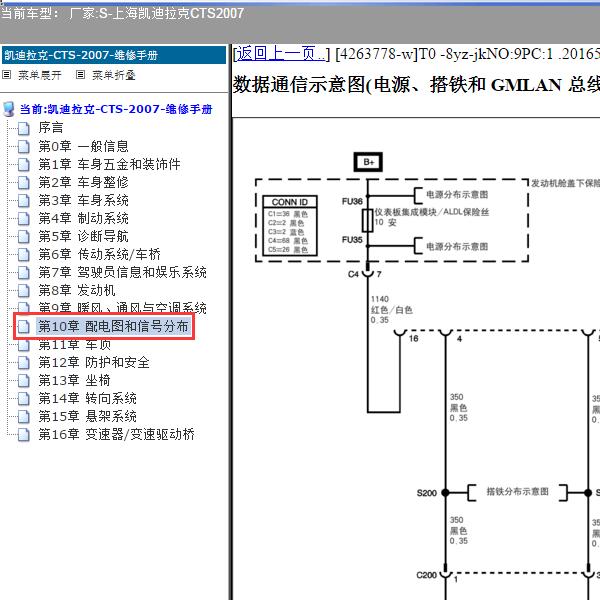This screenshot has width=600, height=600.
Task: Open 第9章 暖风、通风与空调系统
Action: [x=122, y=307]
